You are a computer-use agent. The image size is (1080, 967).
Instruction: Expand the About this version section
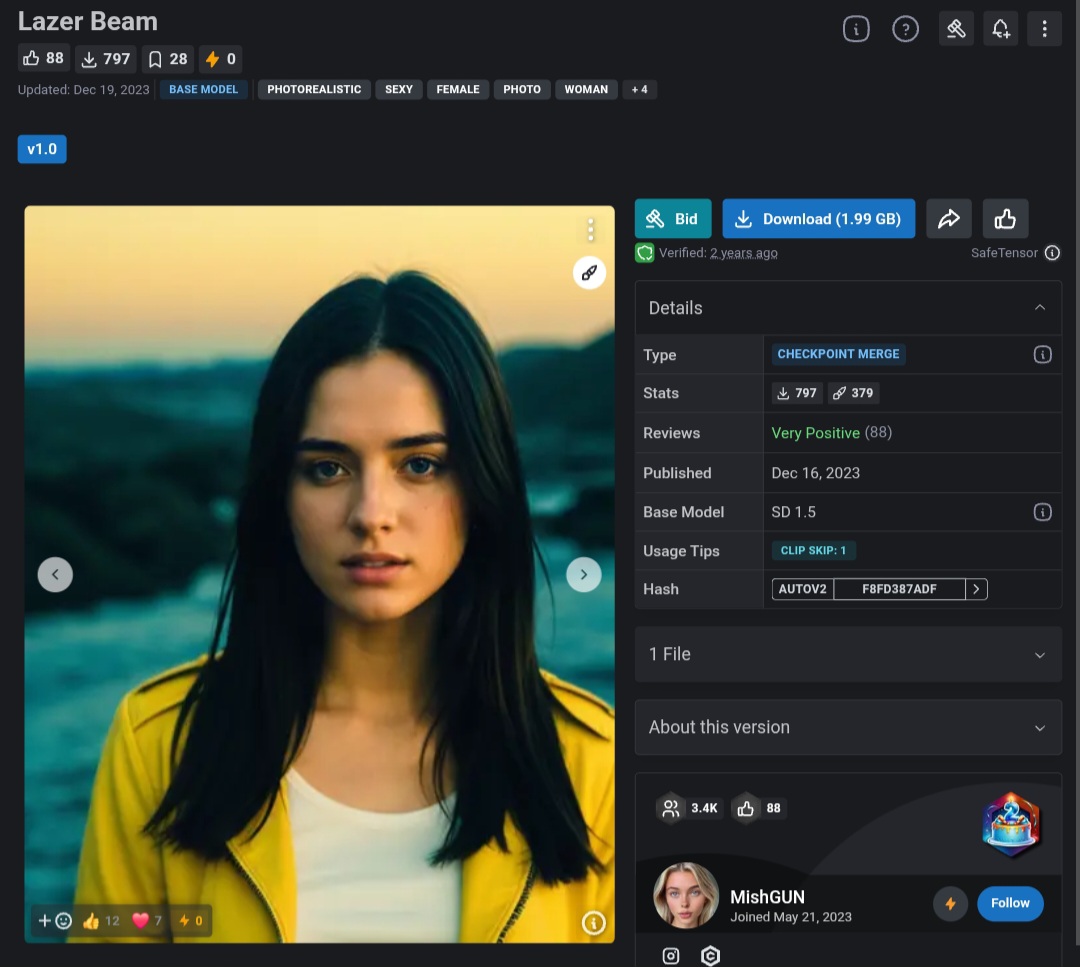coord(848,727)
